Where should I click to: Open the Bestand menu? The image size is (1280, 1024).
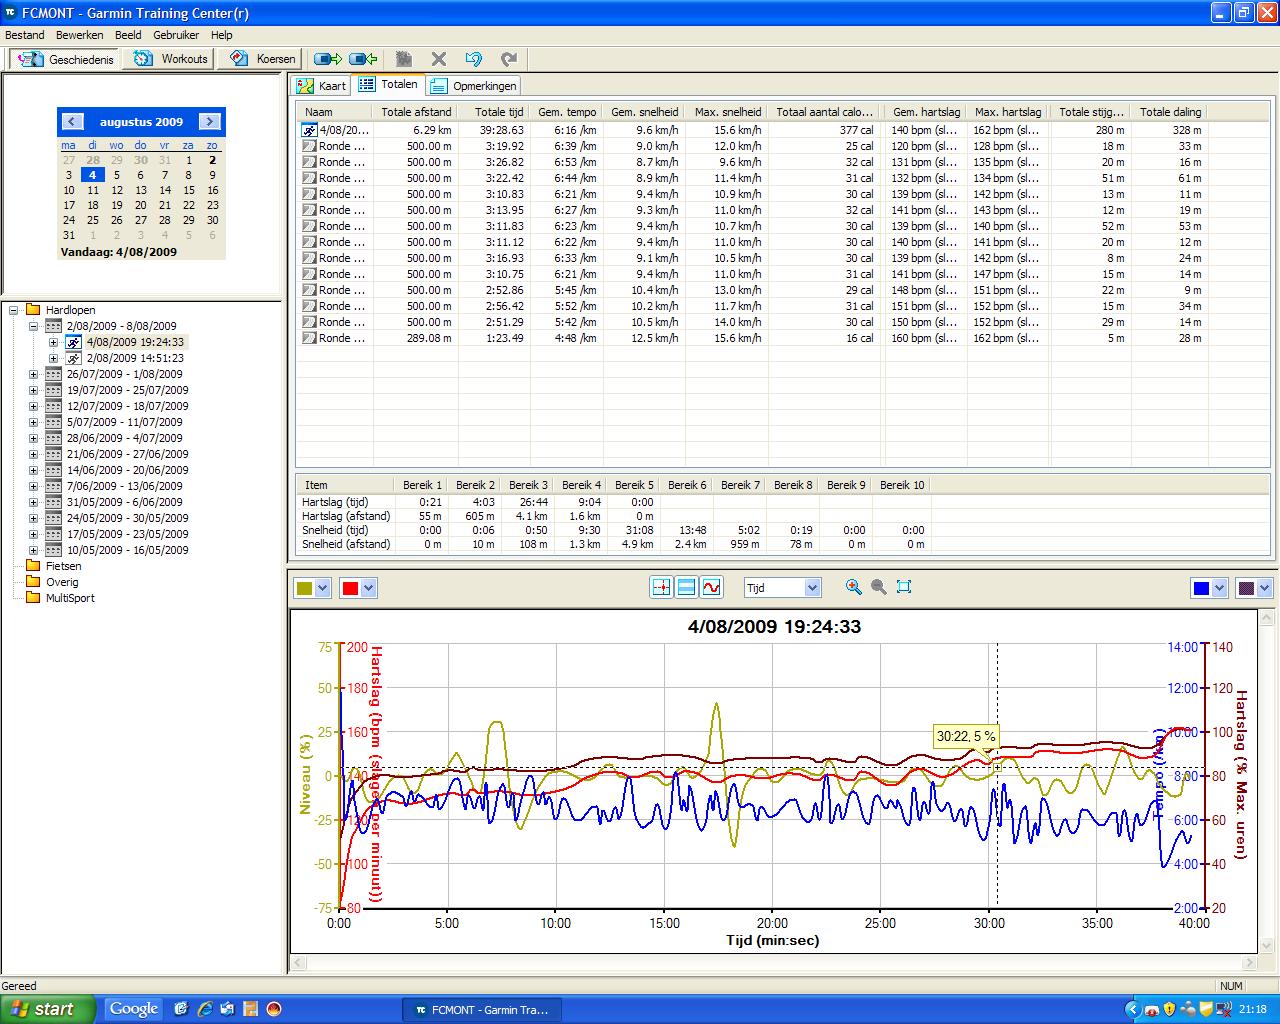click(x=25, y=35)
